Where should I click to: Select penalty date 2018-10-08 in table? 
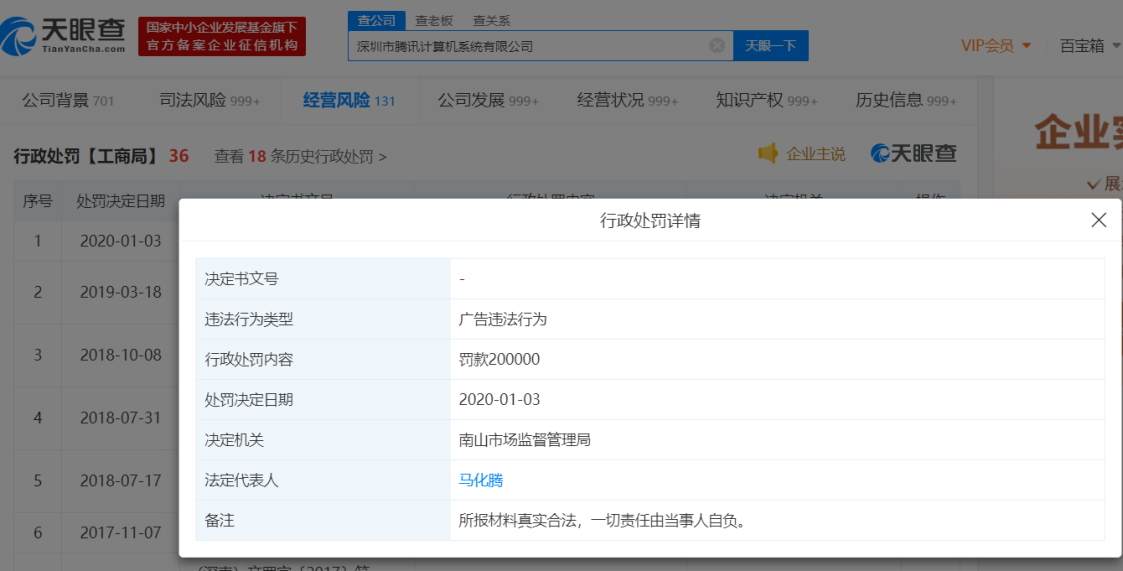[x=120, y=355]
